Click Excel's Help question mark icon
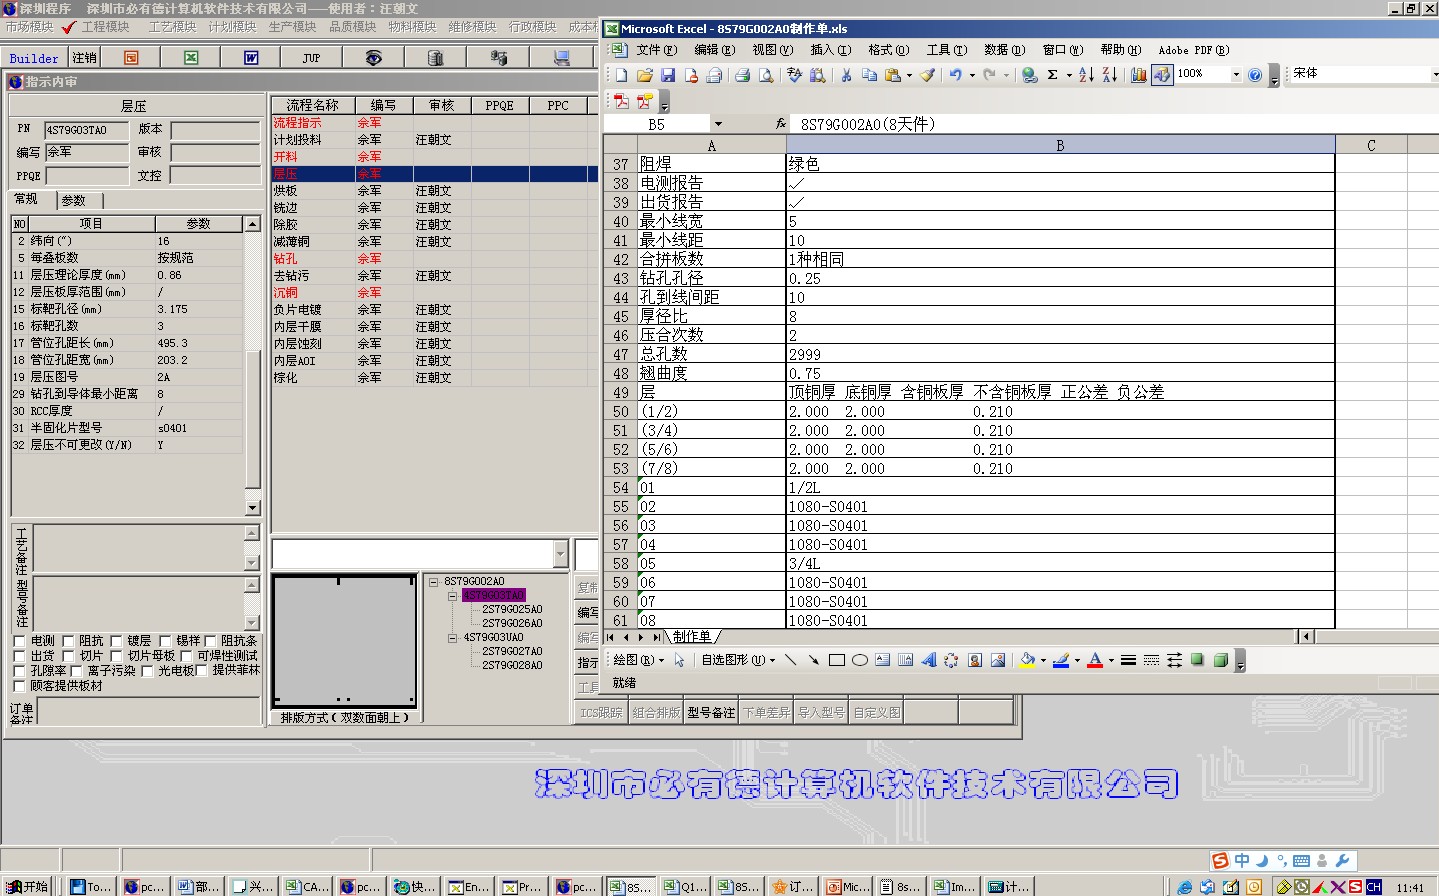Viewport: 1439px width, 896px height. coord(1255,74)
